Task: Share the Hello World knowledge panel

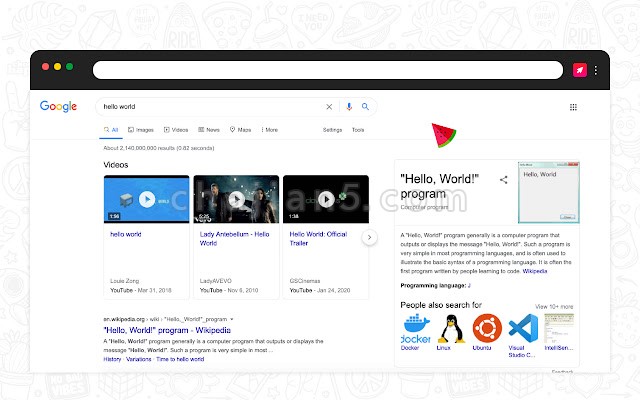Action: coord(504,180)
